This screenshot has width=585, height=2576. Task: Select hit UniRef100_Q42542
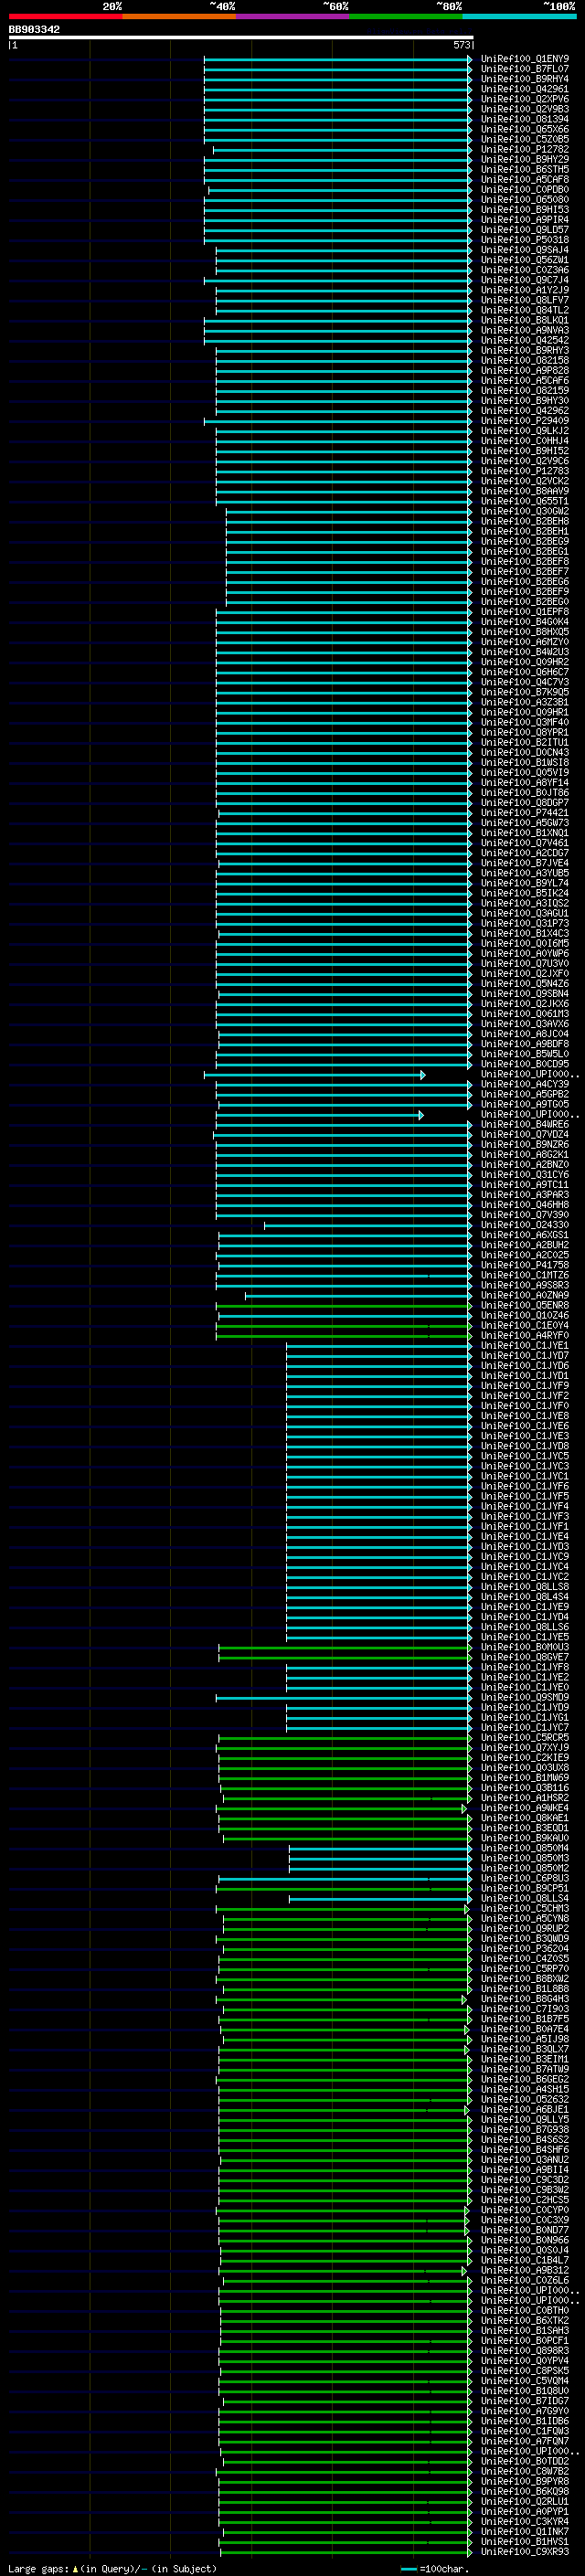pyautogui.click(x=525, y=340)
